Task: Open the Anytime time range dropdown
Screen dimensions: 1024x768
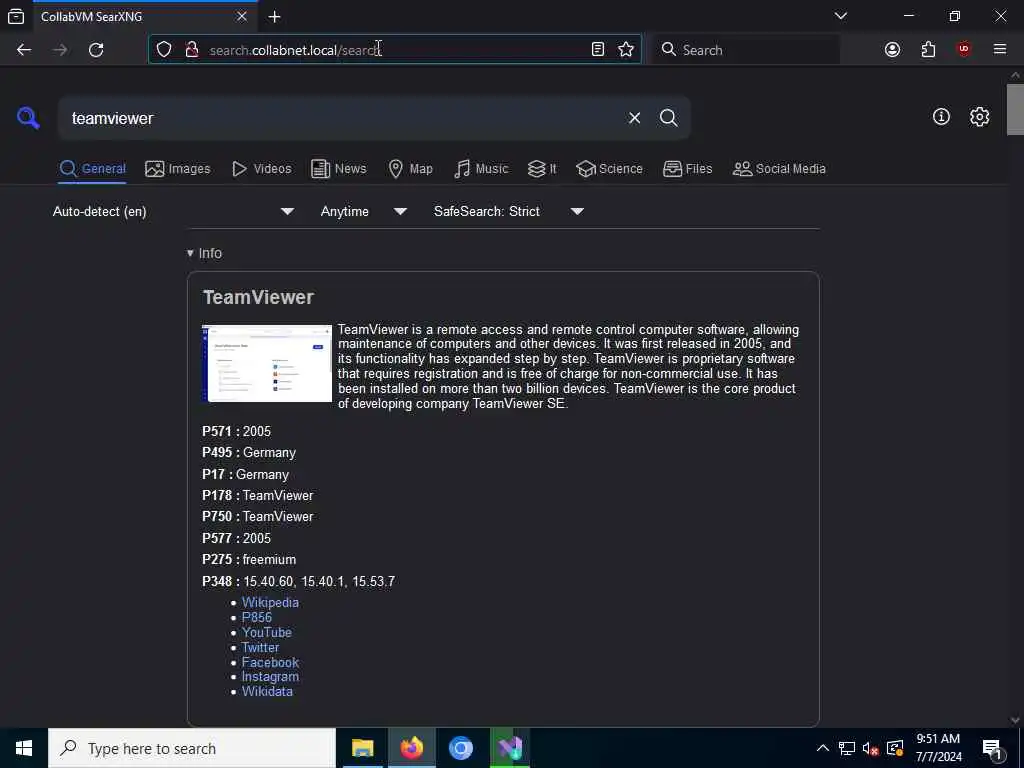Action: click(364, 212)
